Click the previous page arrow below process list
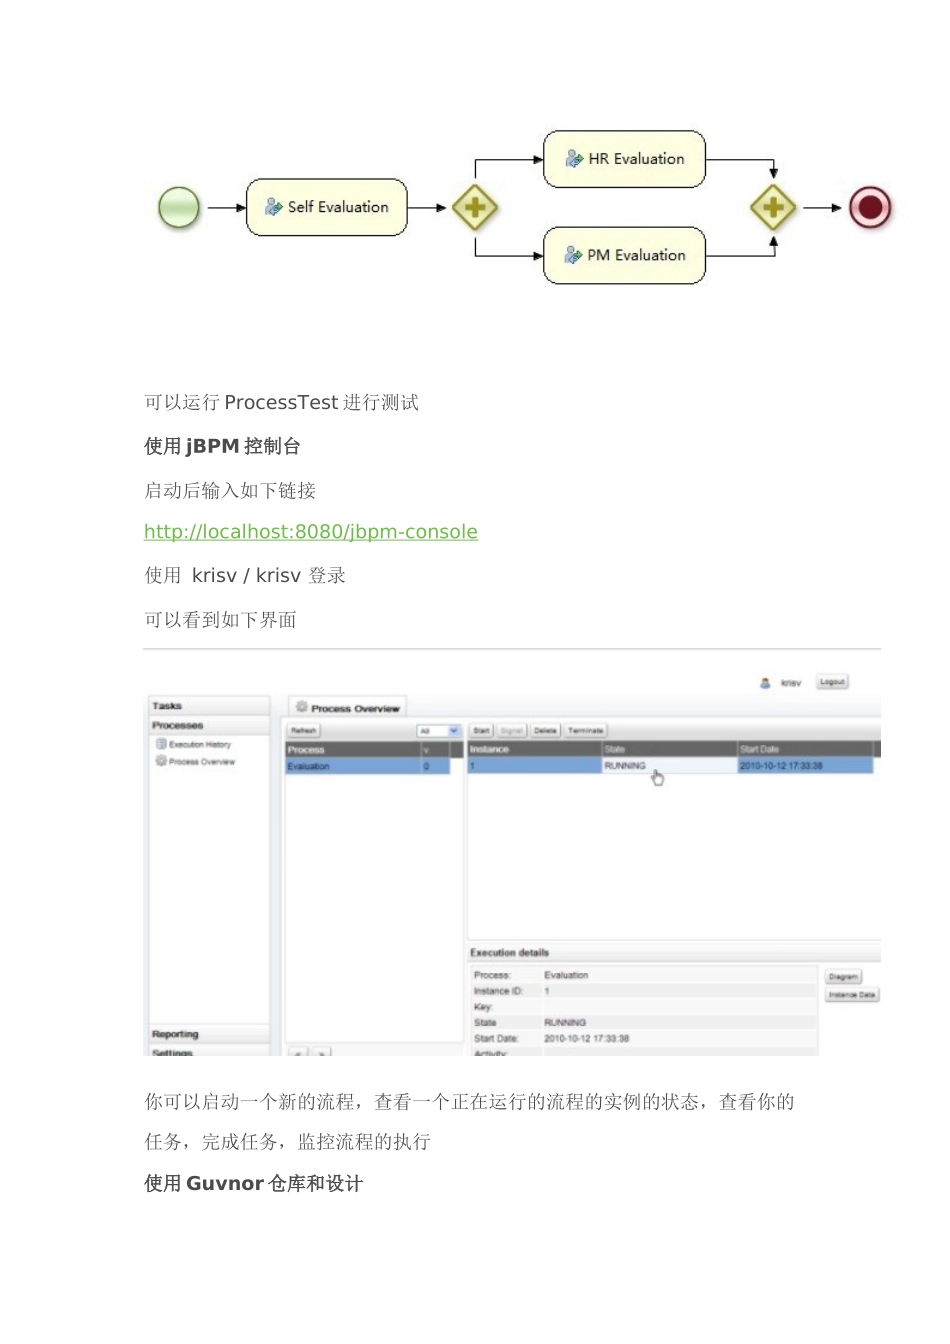The width and height of the screenshot is (950, 1344). click(298, 1053)
